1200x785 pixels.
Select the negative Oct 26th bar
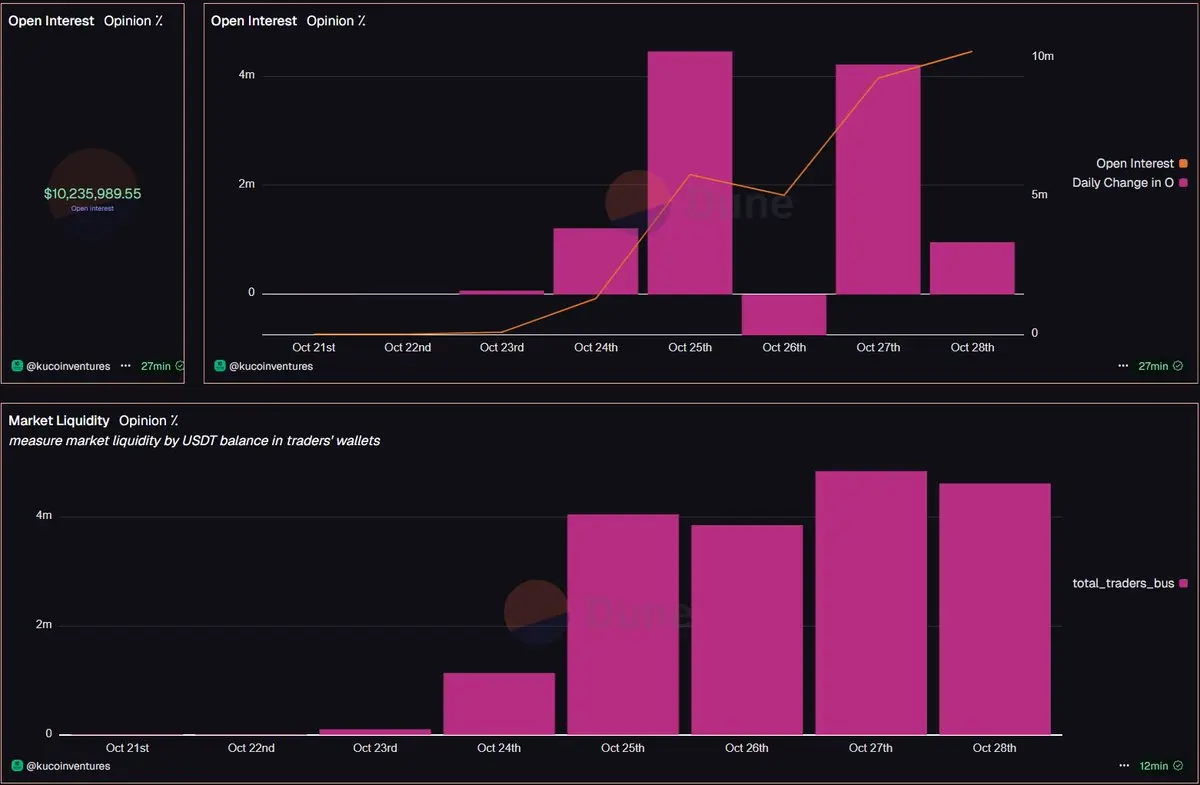(784, 314)
